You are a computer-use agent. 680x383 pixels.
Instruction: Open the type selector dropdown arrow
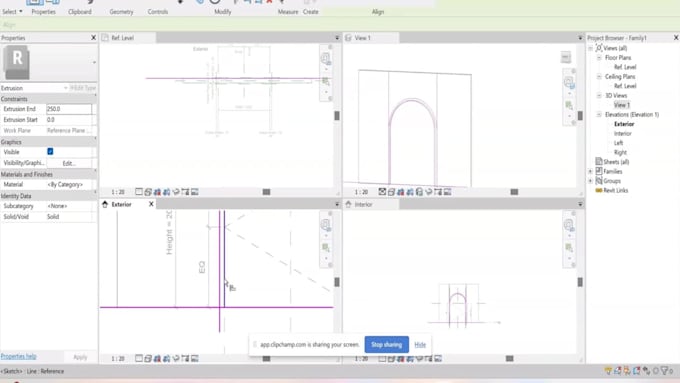pyautogui.click(x=94, y=62)
